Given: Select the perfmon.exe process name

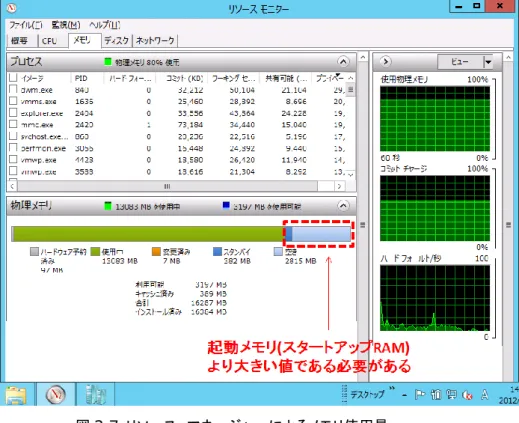Looking at the screenshot, I should tap(43, 148).
